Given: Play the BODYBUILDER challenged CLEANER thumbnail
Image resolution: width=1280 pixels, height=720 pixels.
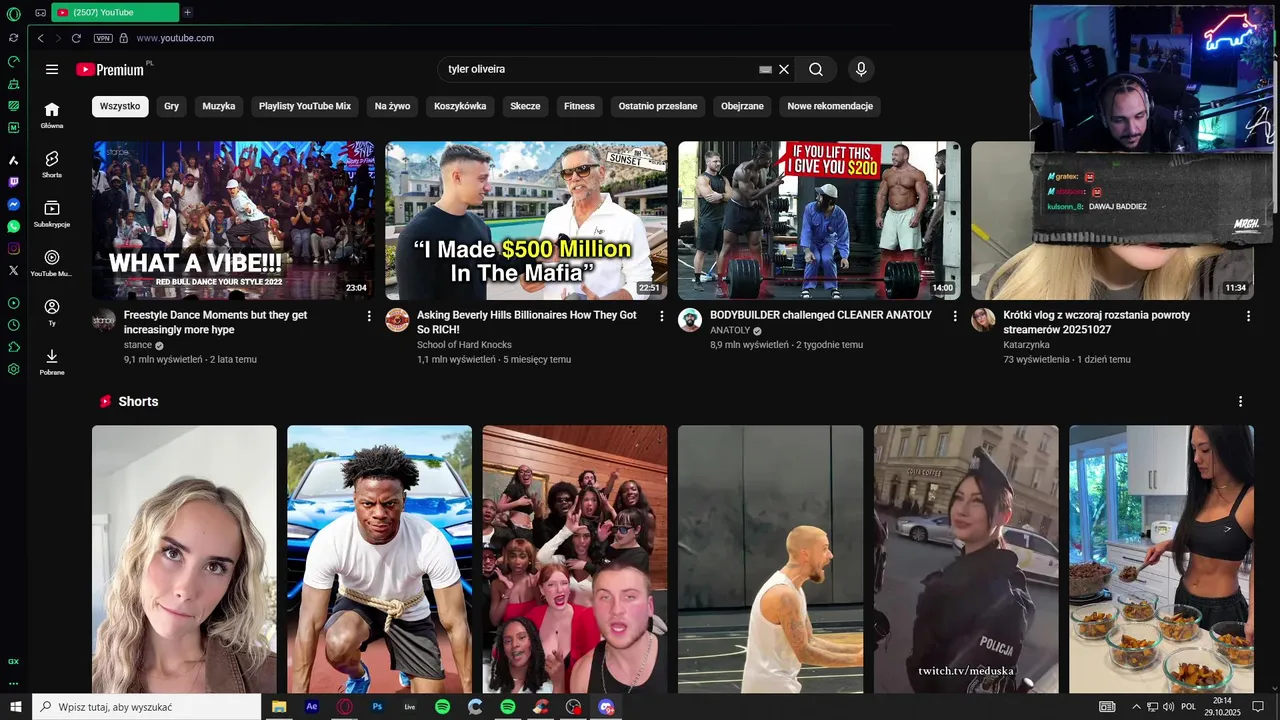Looking at the screenshot, I should pyautogui.click(x=819, y=220).
